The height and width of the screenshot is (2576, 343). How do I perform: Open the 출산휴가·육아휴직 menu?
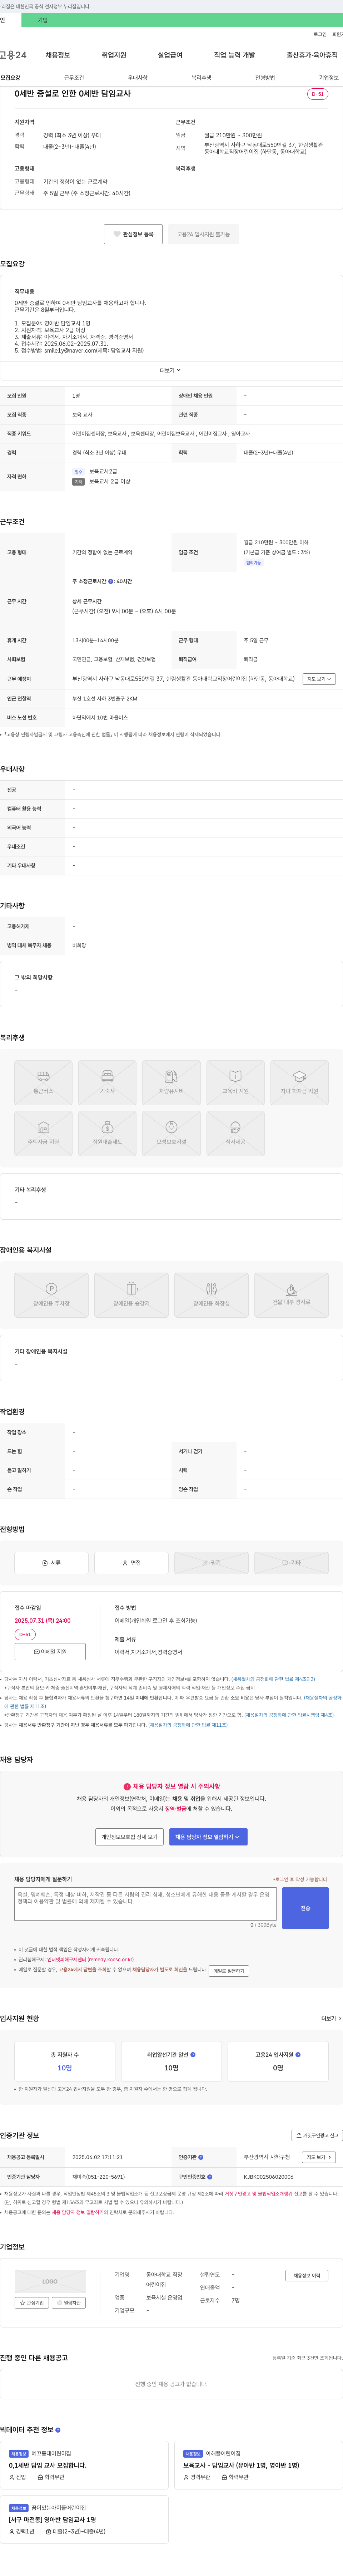pyautogui.click(x=312, y=55)
